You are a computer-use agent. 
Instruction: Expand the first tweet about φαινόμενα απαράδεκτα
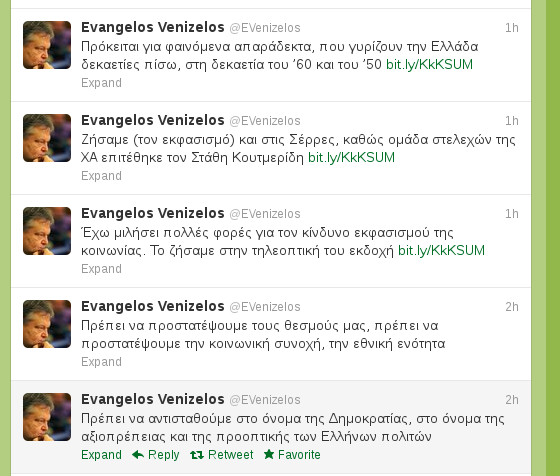(101, 83)
